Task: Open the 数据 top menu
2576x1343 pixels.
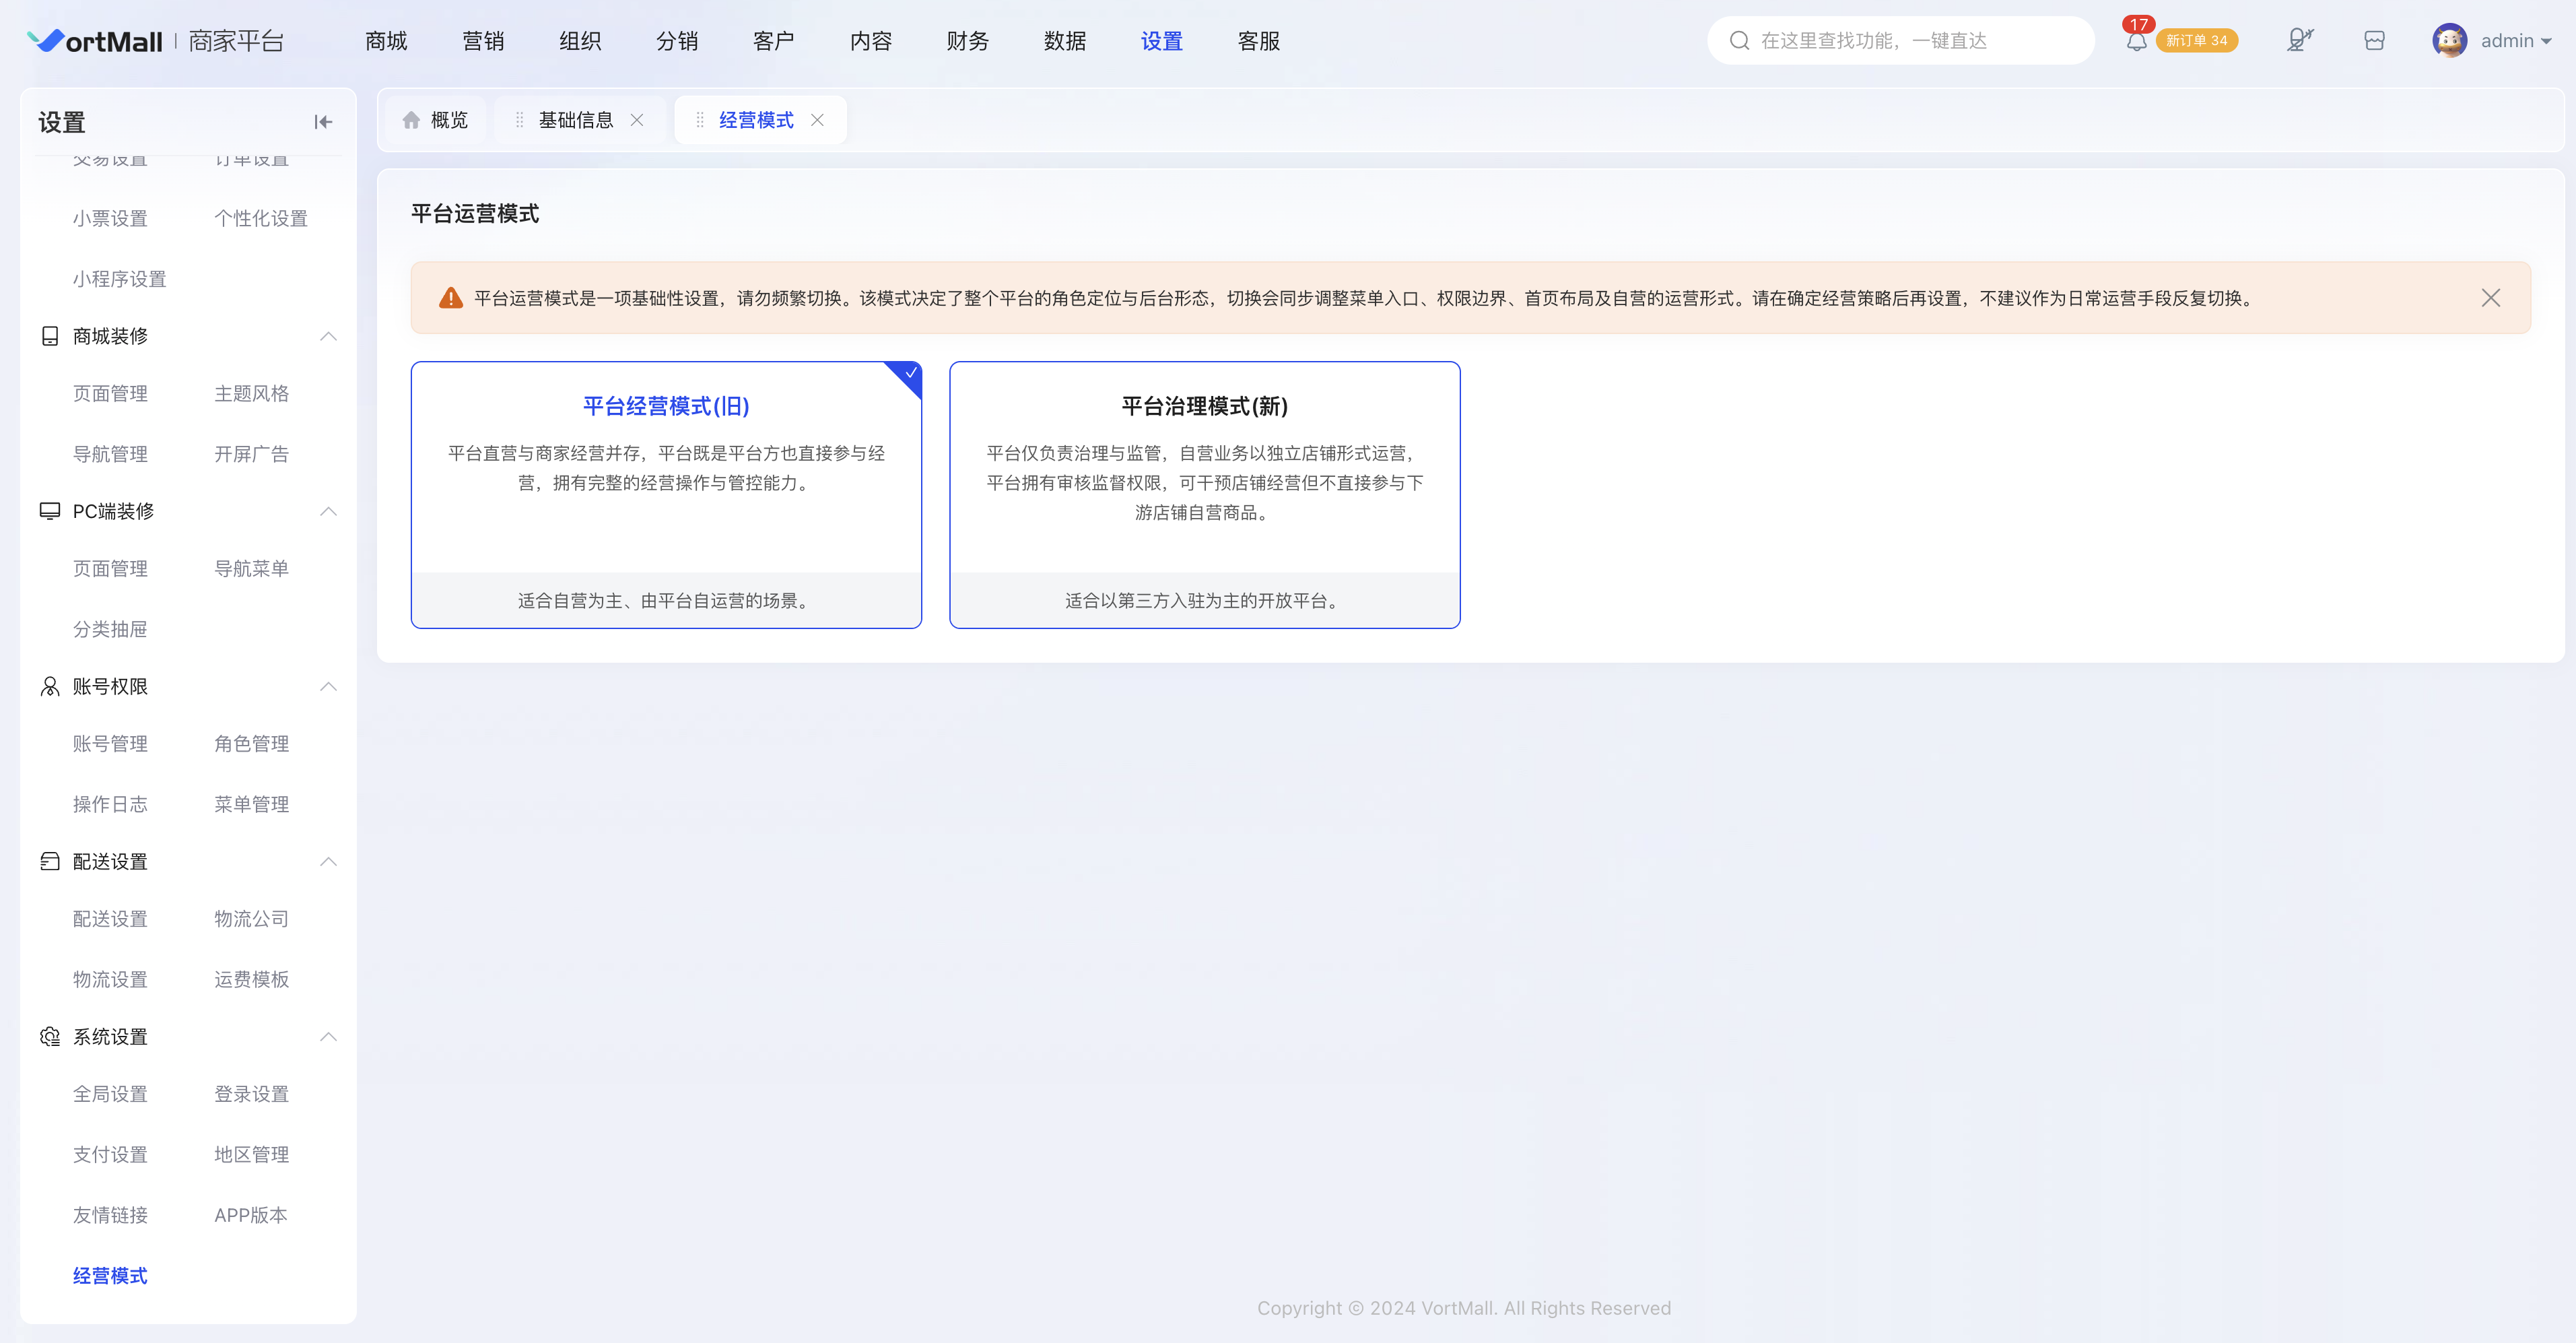Action: click(x=1065, y=41)
